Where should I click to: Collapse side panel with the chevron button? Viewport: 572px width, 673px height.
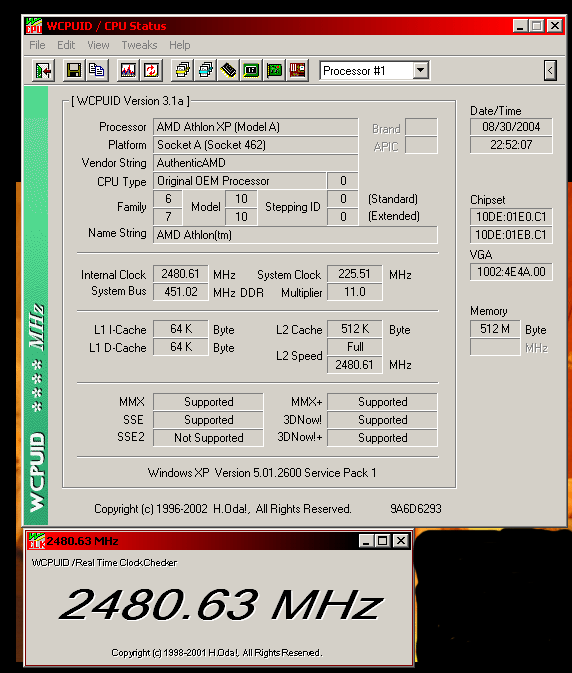[550, 70]
